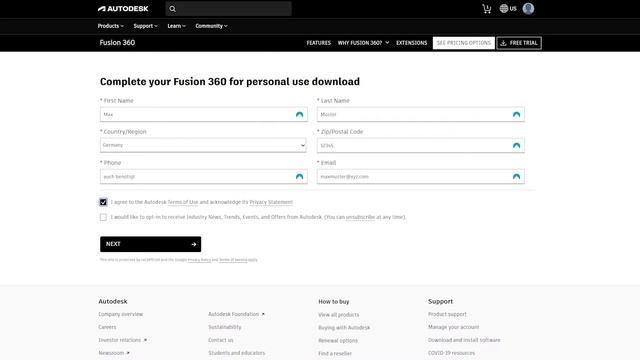Click See Pricing Options button
The width and height of the screenshot is (640, 360).
(x=464, y=43)
